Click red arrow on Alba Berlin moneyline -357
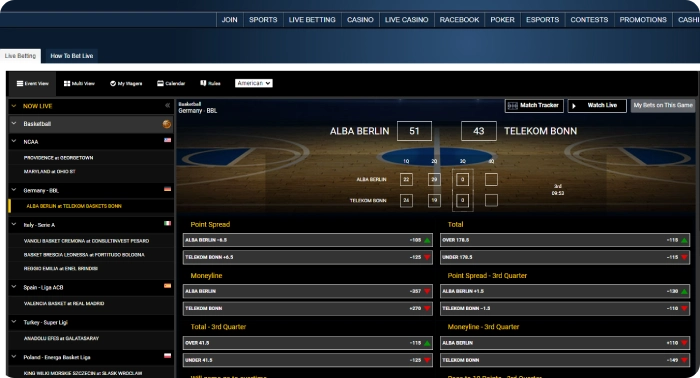The width and height of the screenshot is (700, 378). click(427, 291)
